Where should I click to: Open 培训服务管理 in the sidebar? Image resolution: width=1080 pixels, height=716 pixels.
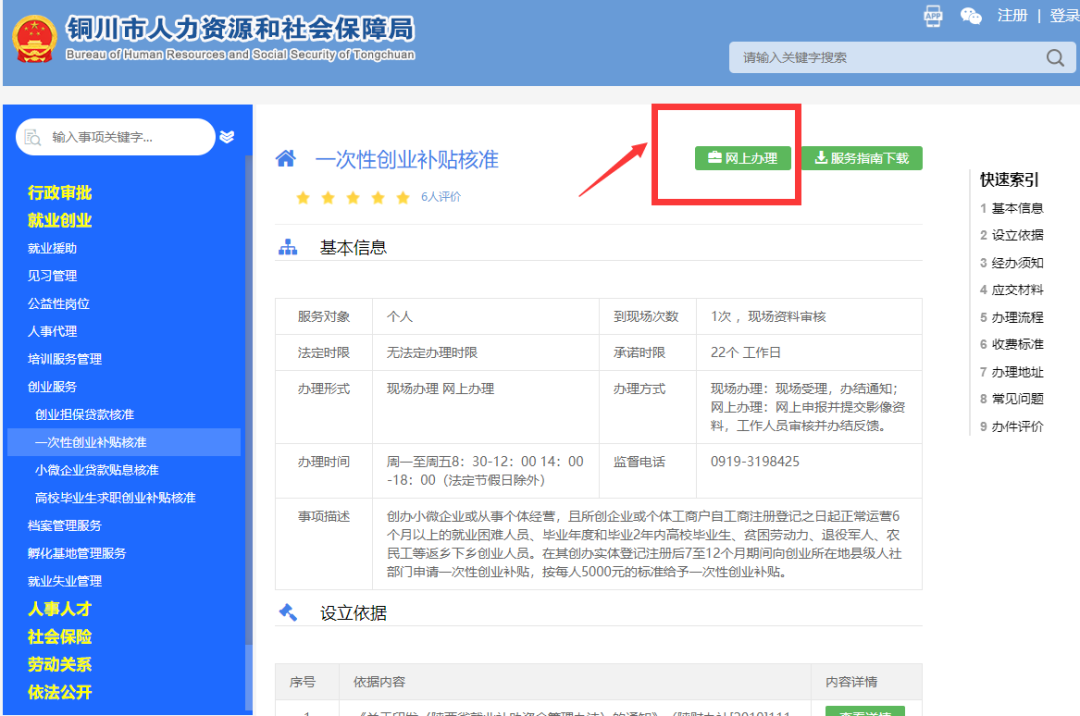coord(65,359)
